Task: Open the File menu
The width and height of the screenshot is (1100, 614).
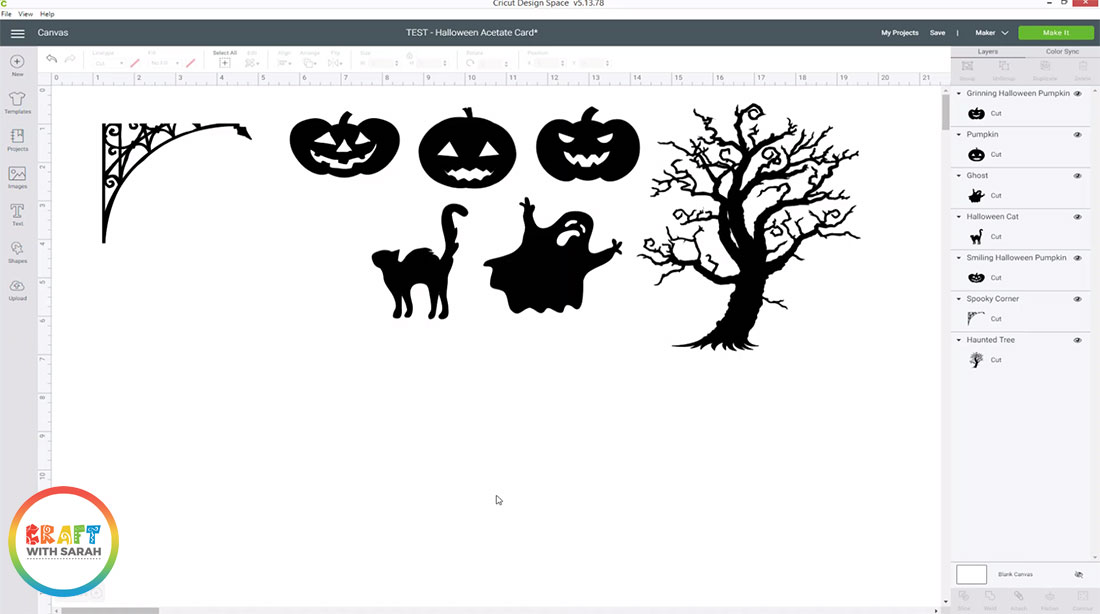Action: [7, 14]
